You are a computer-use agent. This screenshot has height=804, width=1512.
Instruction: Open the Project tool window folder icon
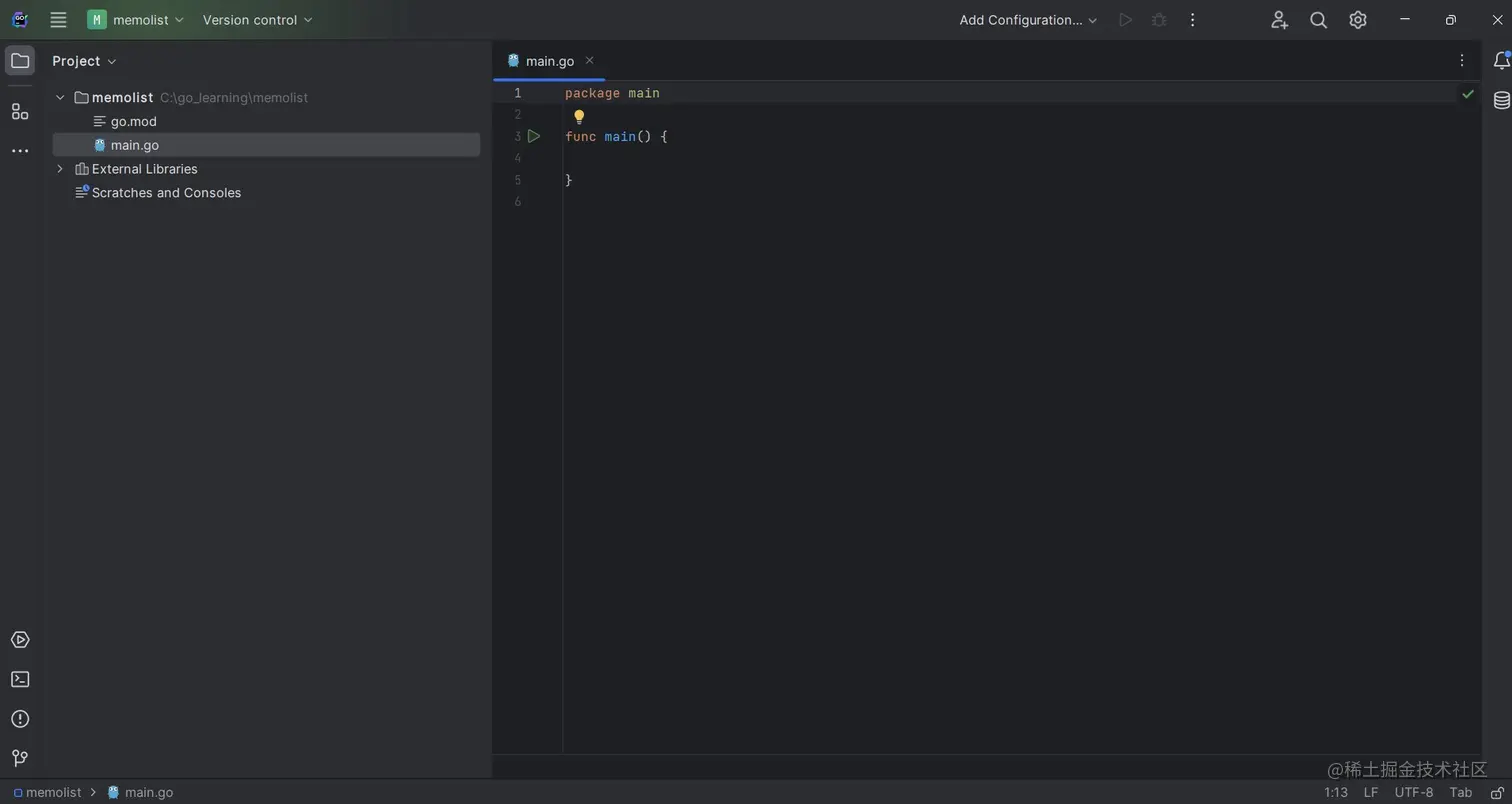[x=20, y=61]
